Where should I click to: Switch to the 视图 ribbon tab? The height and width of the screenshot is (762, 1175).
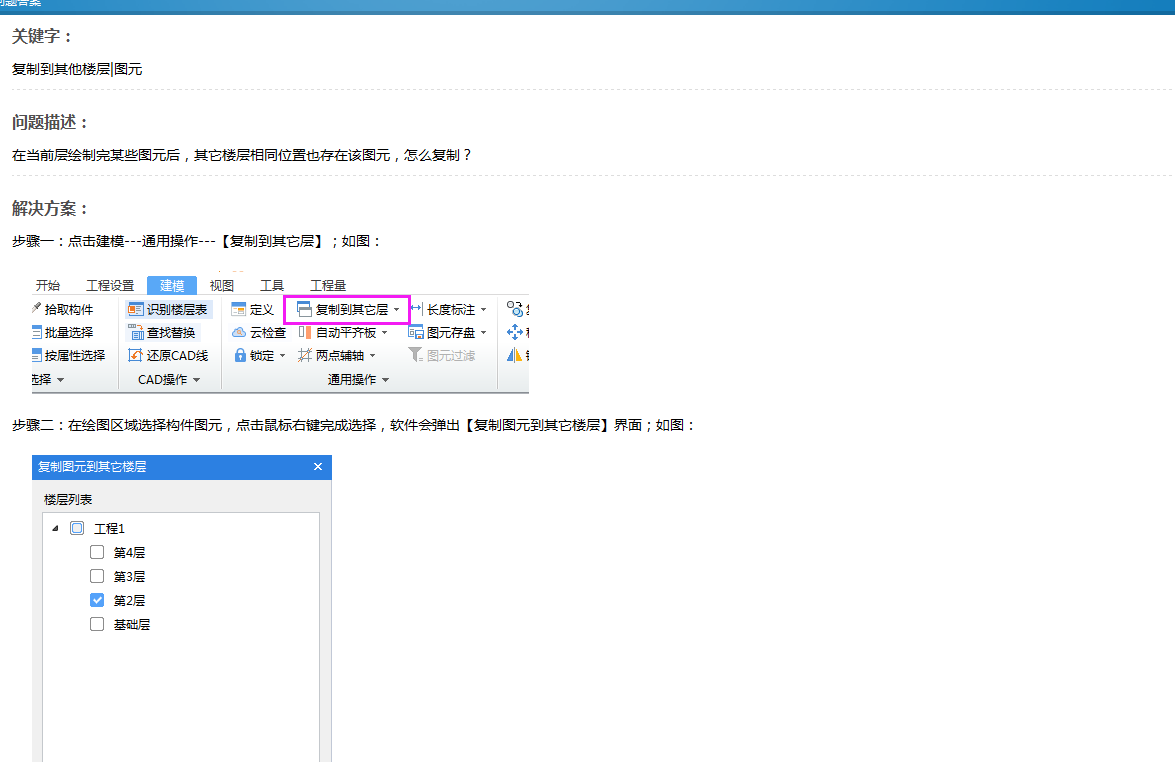point(222,285)
